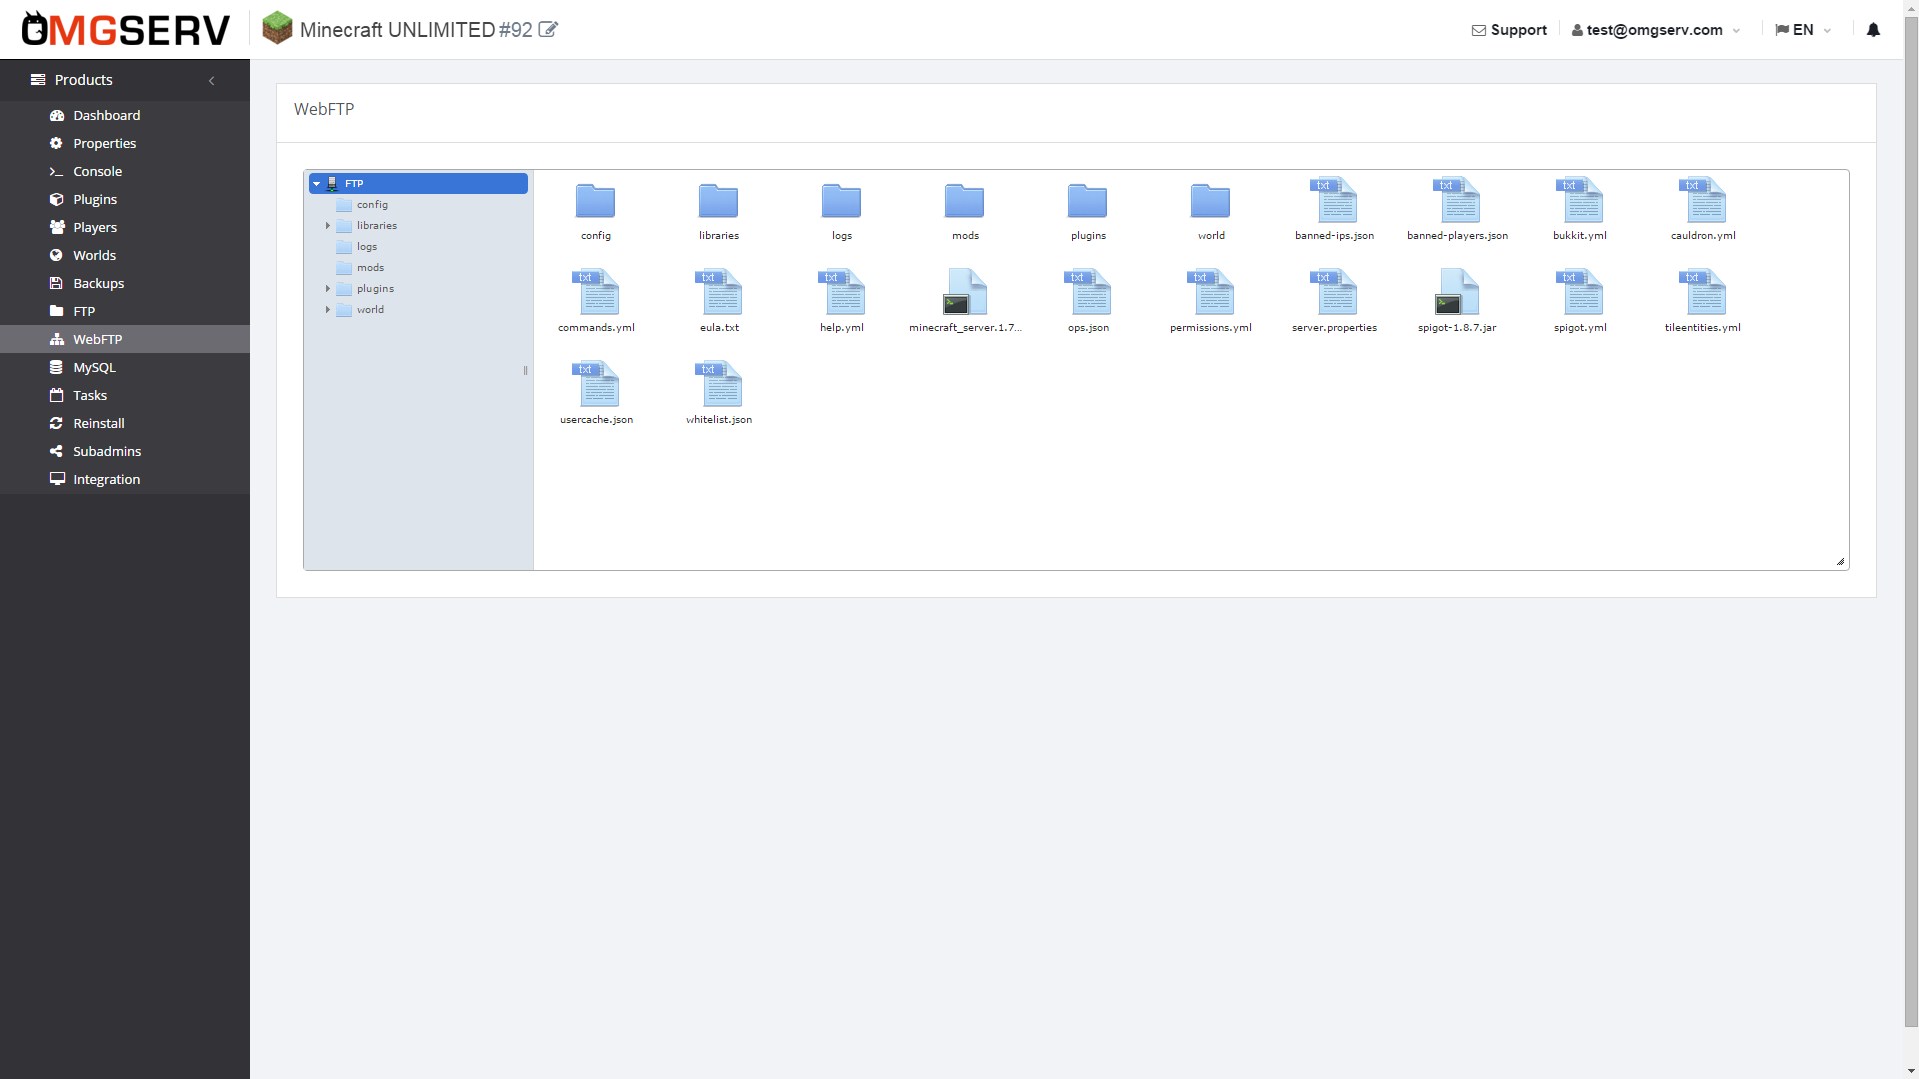Image resolution: width=1919 pixels, height=1079 pixels.
Task: Open MySQL in the sidebar
Action: coord(125,367)
